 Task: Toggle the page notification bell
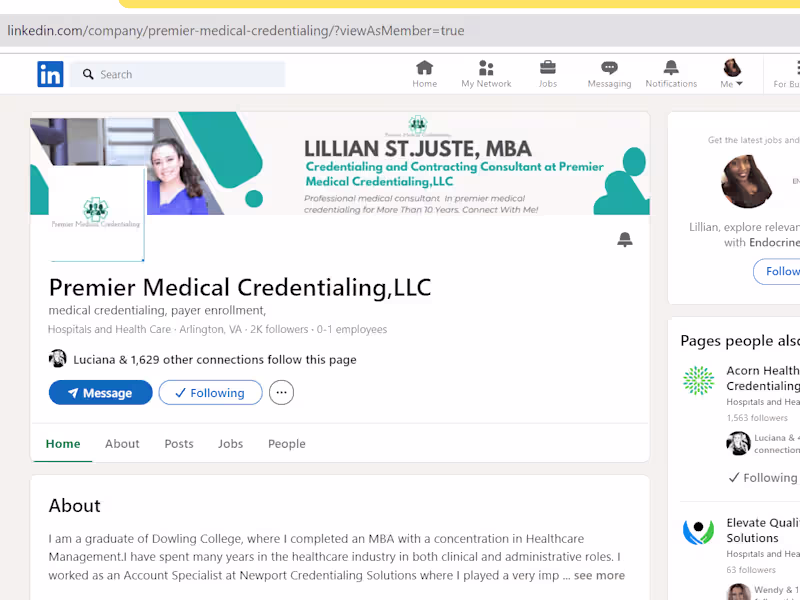[x=625, y=240]
